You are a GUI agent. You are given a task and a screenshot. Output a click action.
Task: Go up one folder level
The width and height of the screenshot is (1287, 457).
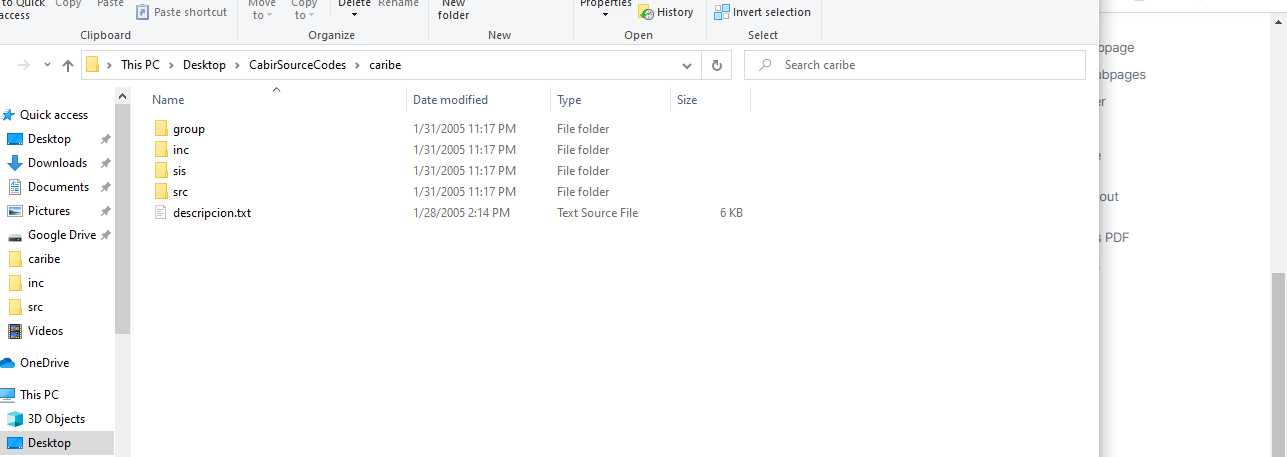tap(68, 65)
